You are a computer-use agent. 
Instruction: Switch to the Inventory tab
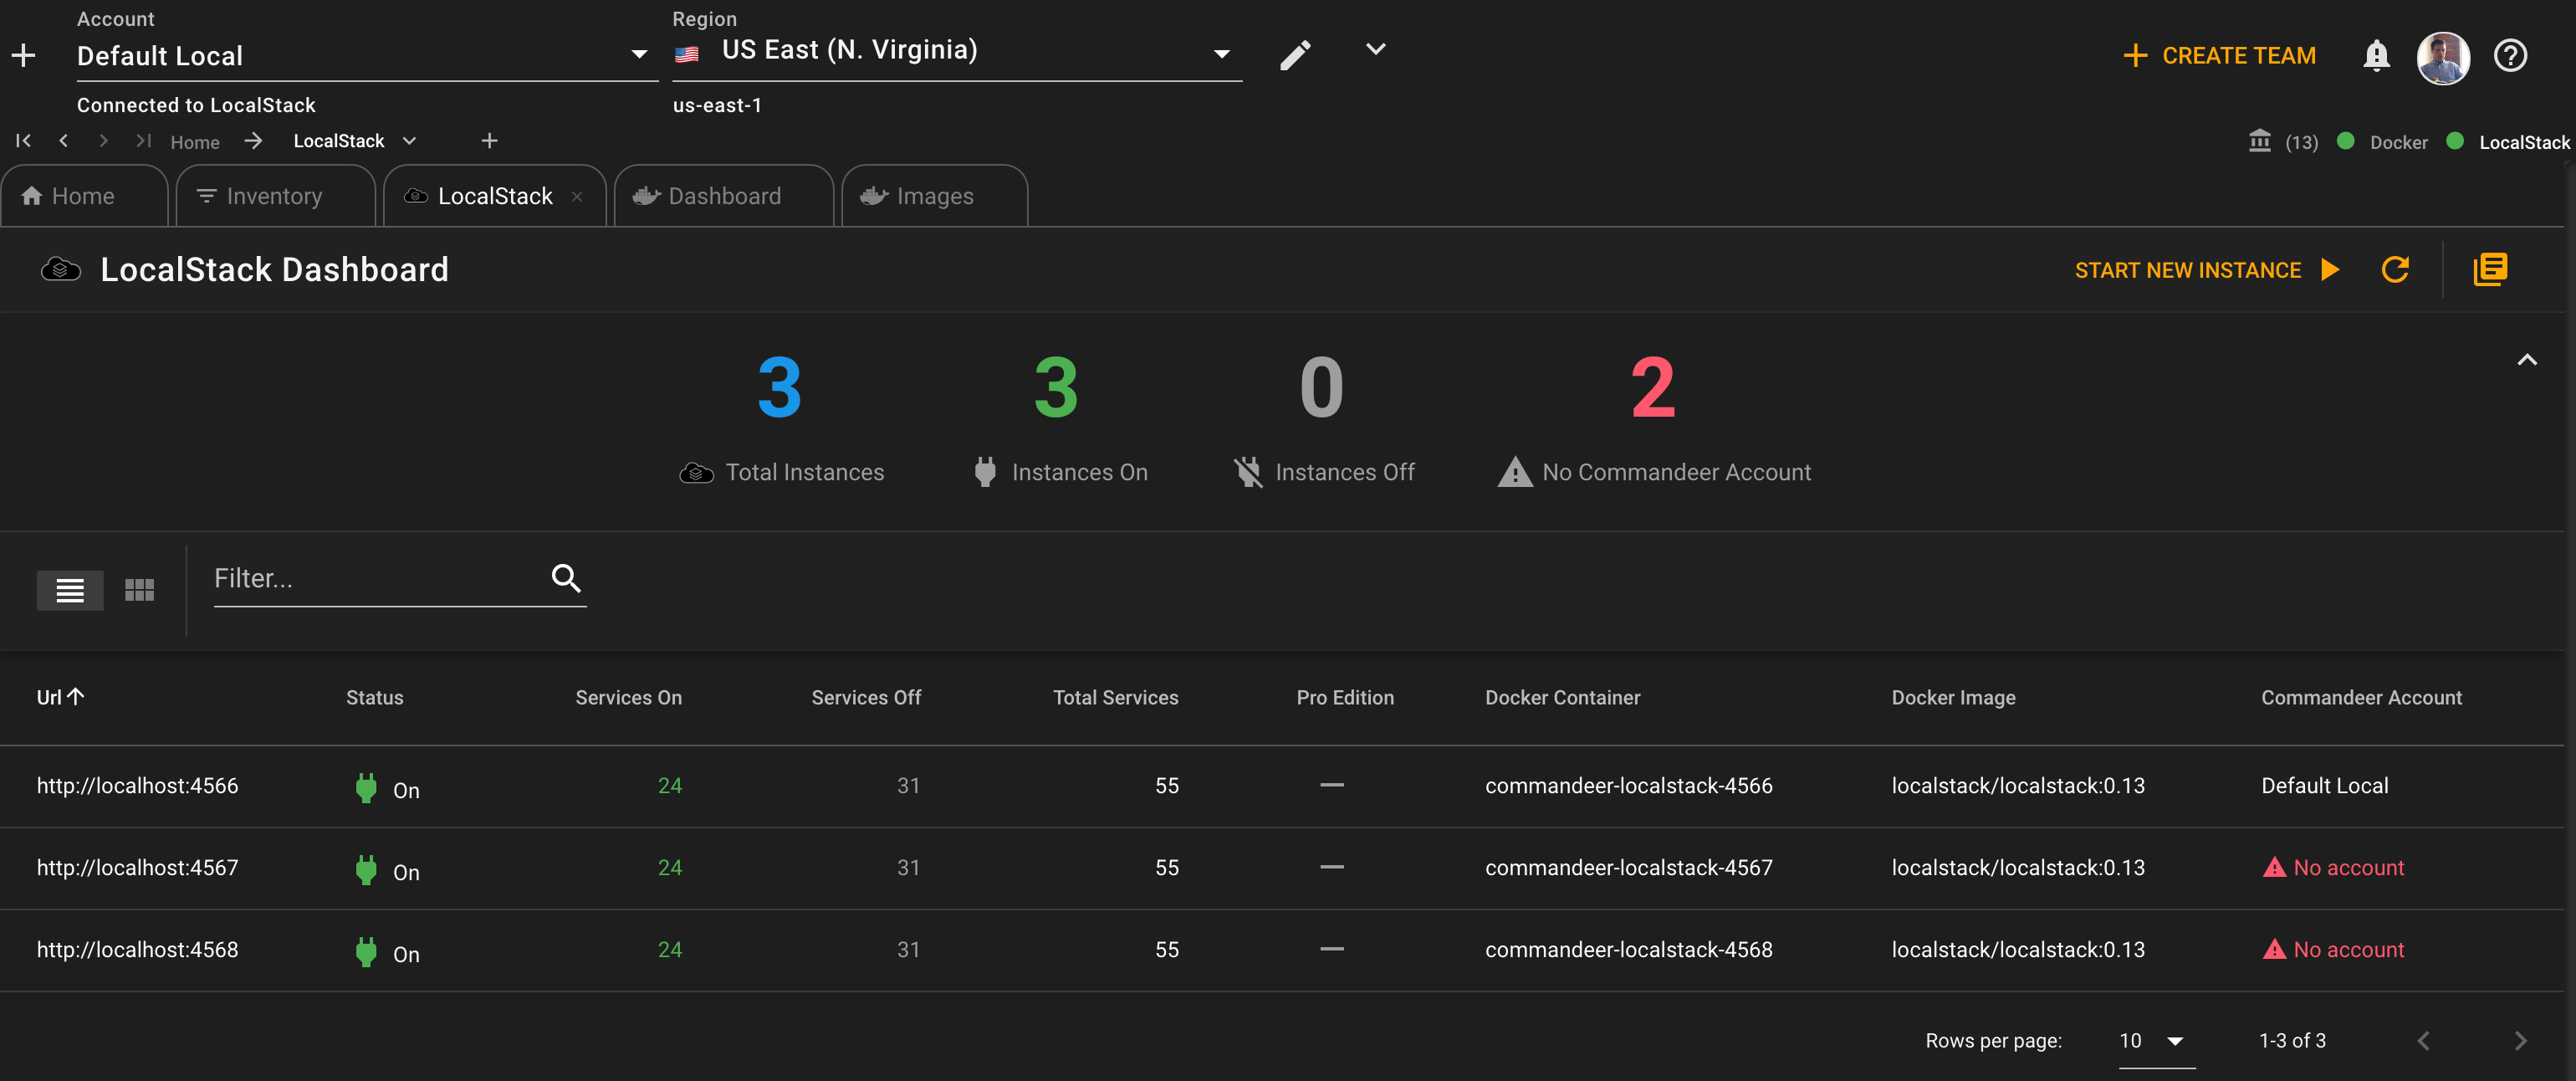tap(275, 196)
